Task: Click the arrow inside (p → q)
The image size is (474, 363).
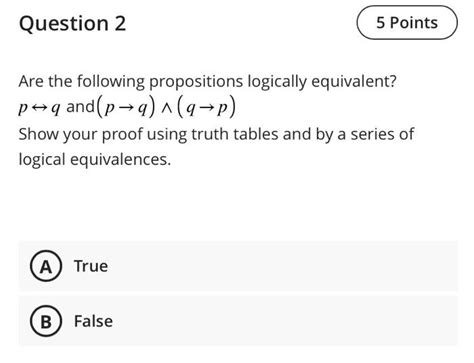Action: [125, 108]
